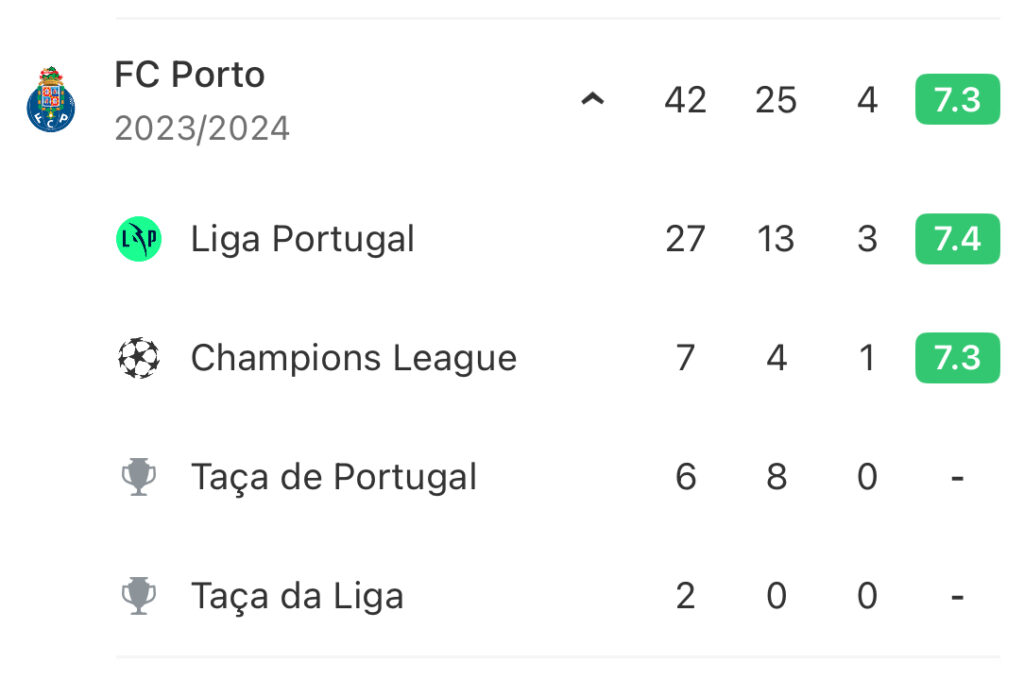Click the Liga Portugal logo icon
The height and width of the screenshot is (680, 1024).
pos(138,239)
